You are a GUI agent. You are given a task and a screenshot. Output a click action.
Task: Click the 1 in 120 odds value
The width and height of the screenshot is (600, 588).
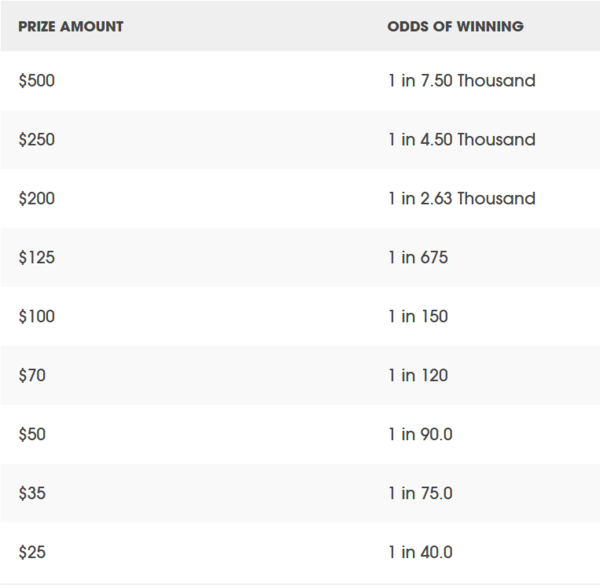[x=418, y=376]
